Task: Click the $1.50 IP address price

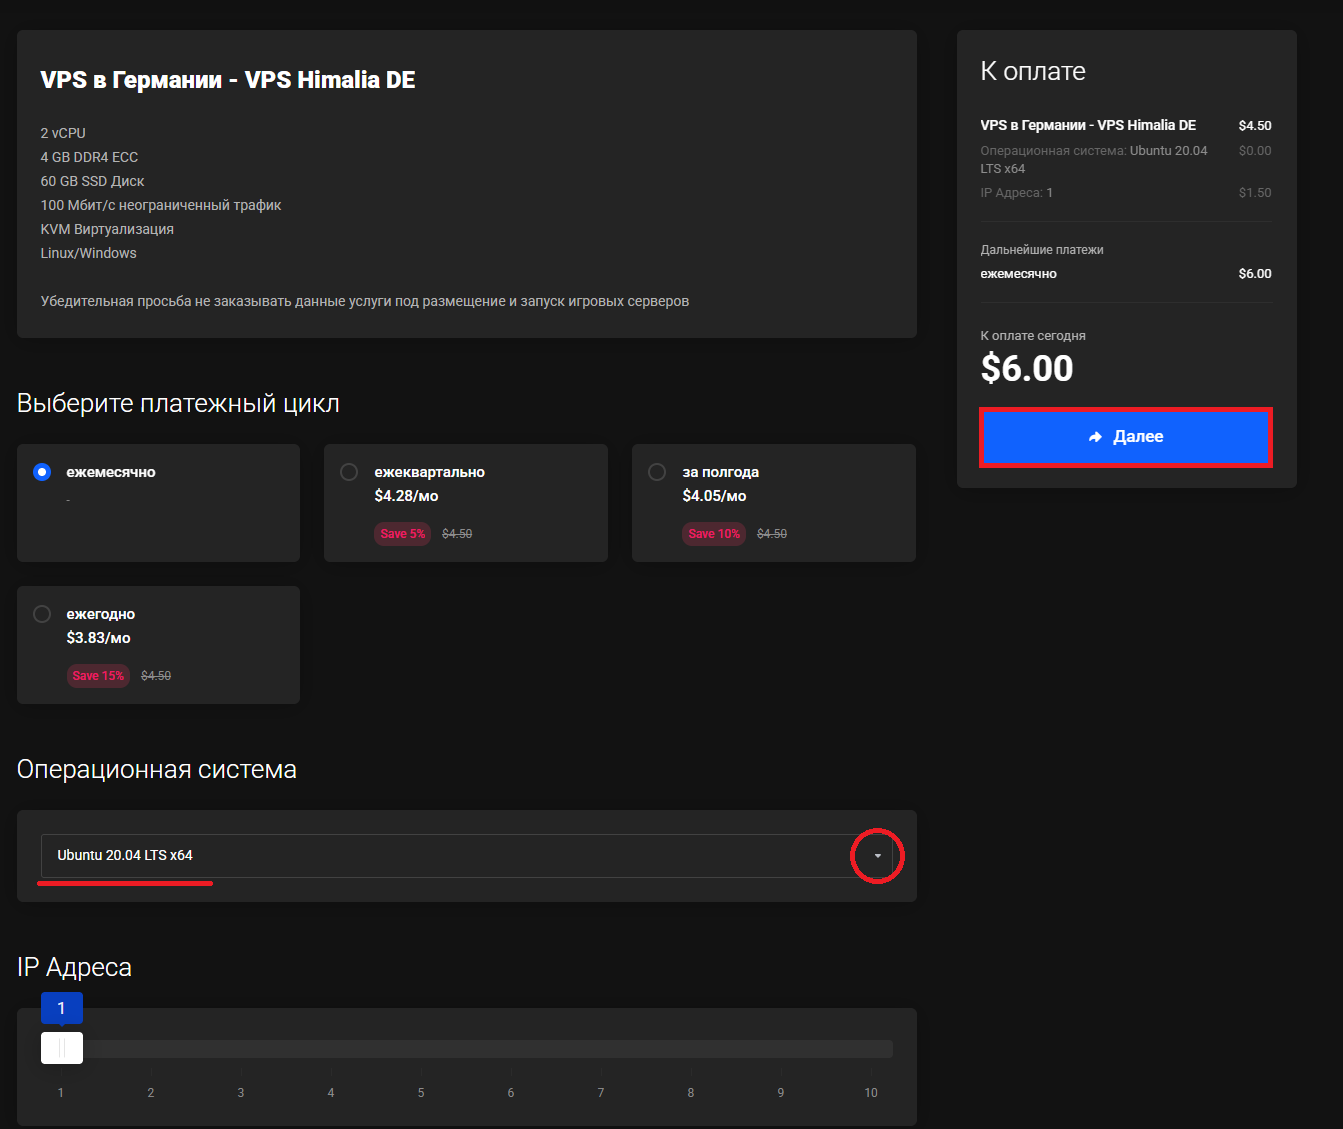Action: [1255, 193]
